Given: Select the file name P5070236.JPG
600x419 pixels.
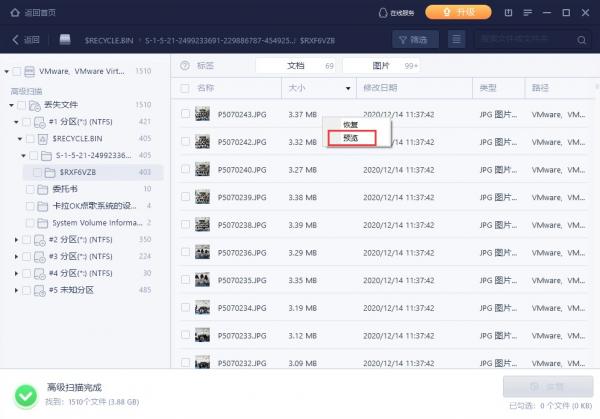Looking at the screenshot, I should tap(242, 253).
